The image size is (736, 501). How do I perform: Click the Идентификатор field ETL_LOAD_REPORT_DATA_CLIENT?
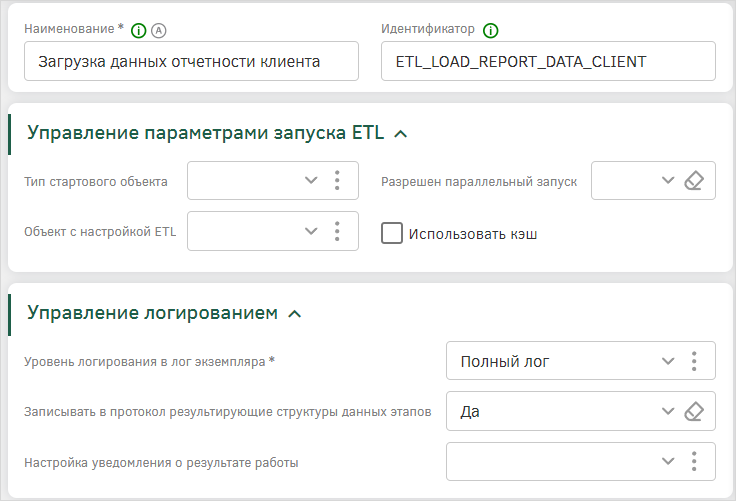pos(548,61)
